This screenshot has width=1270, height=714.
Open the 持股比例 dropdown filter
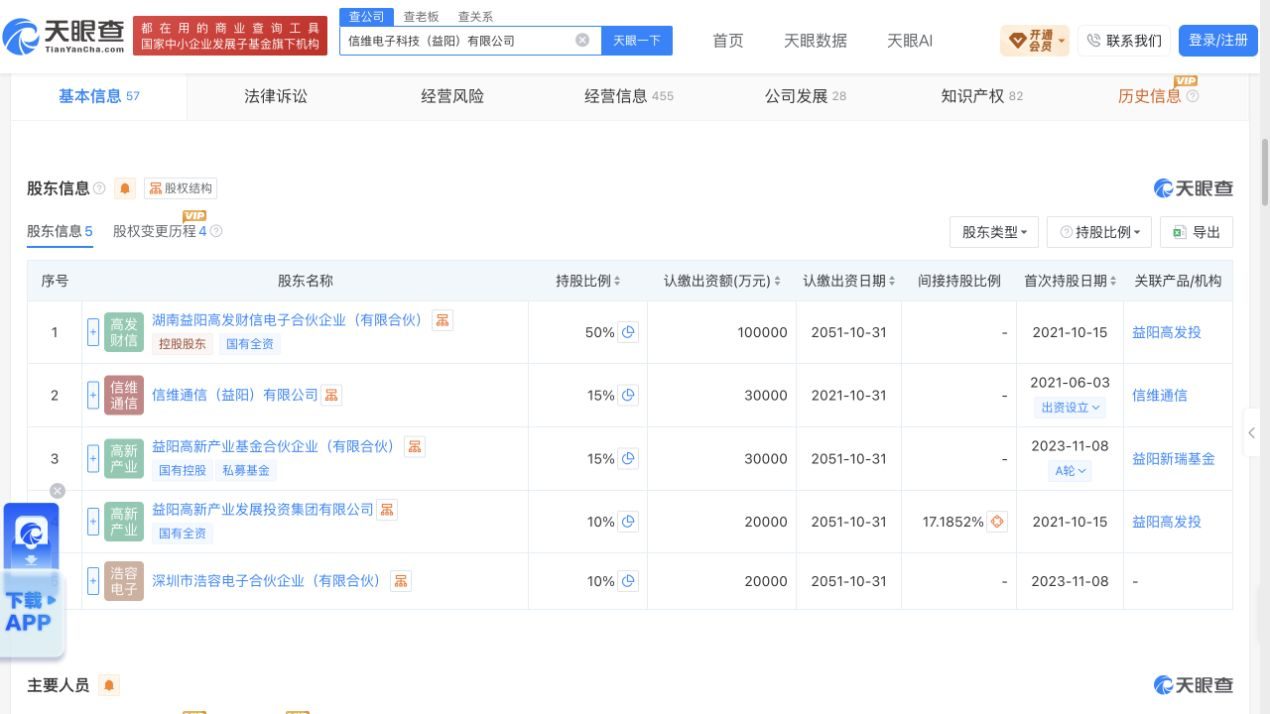pos(1100,232)
